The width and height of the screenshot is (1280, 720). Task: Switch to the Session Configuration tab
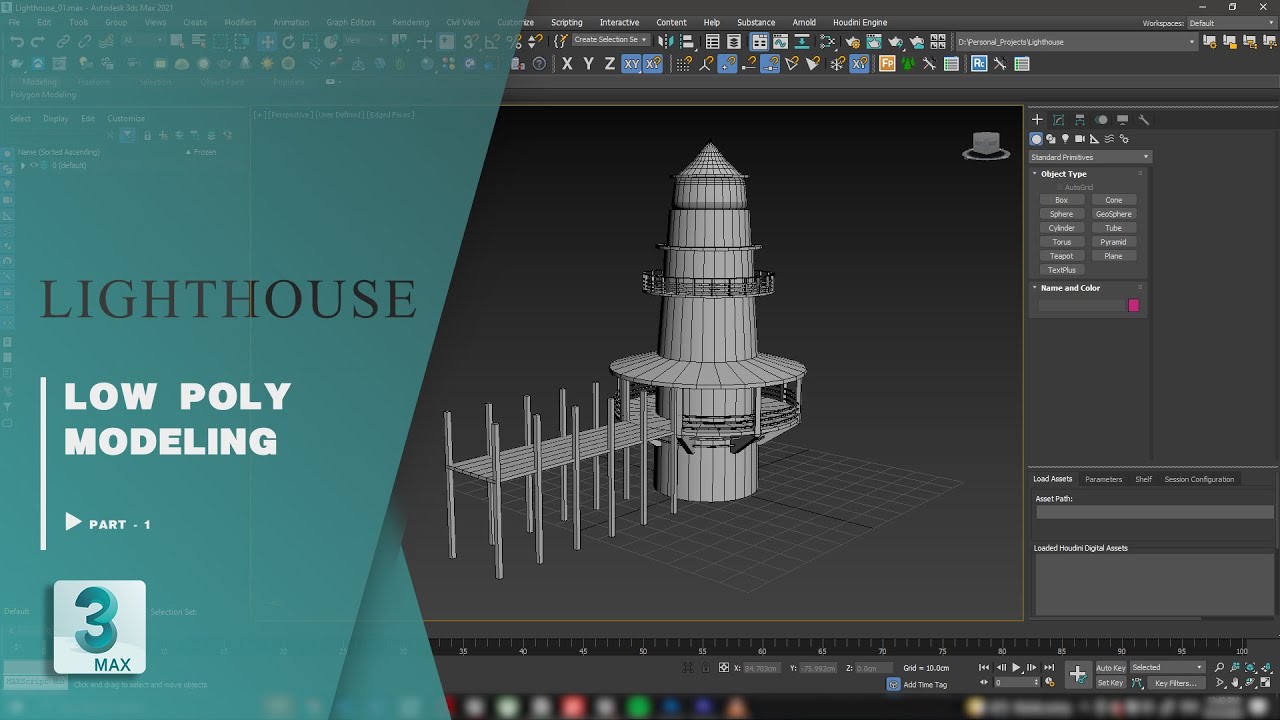click(x=1199, y=479)
